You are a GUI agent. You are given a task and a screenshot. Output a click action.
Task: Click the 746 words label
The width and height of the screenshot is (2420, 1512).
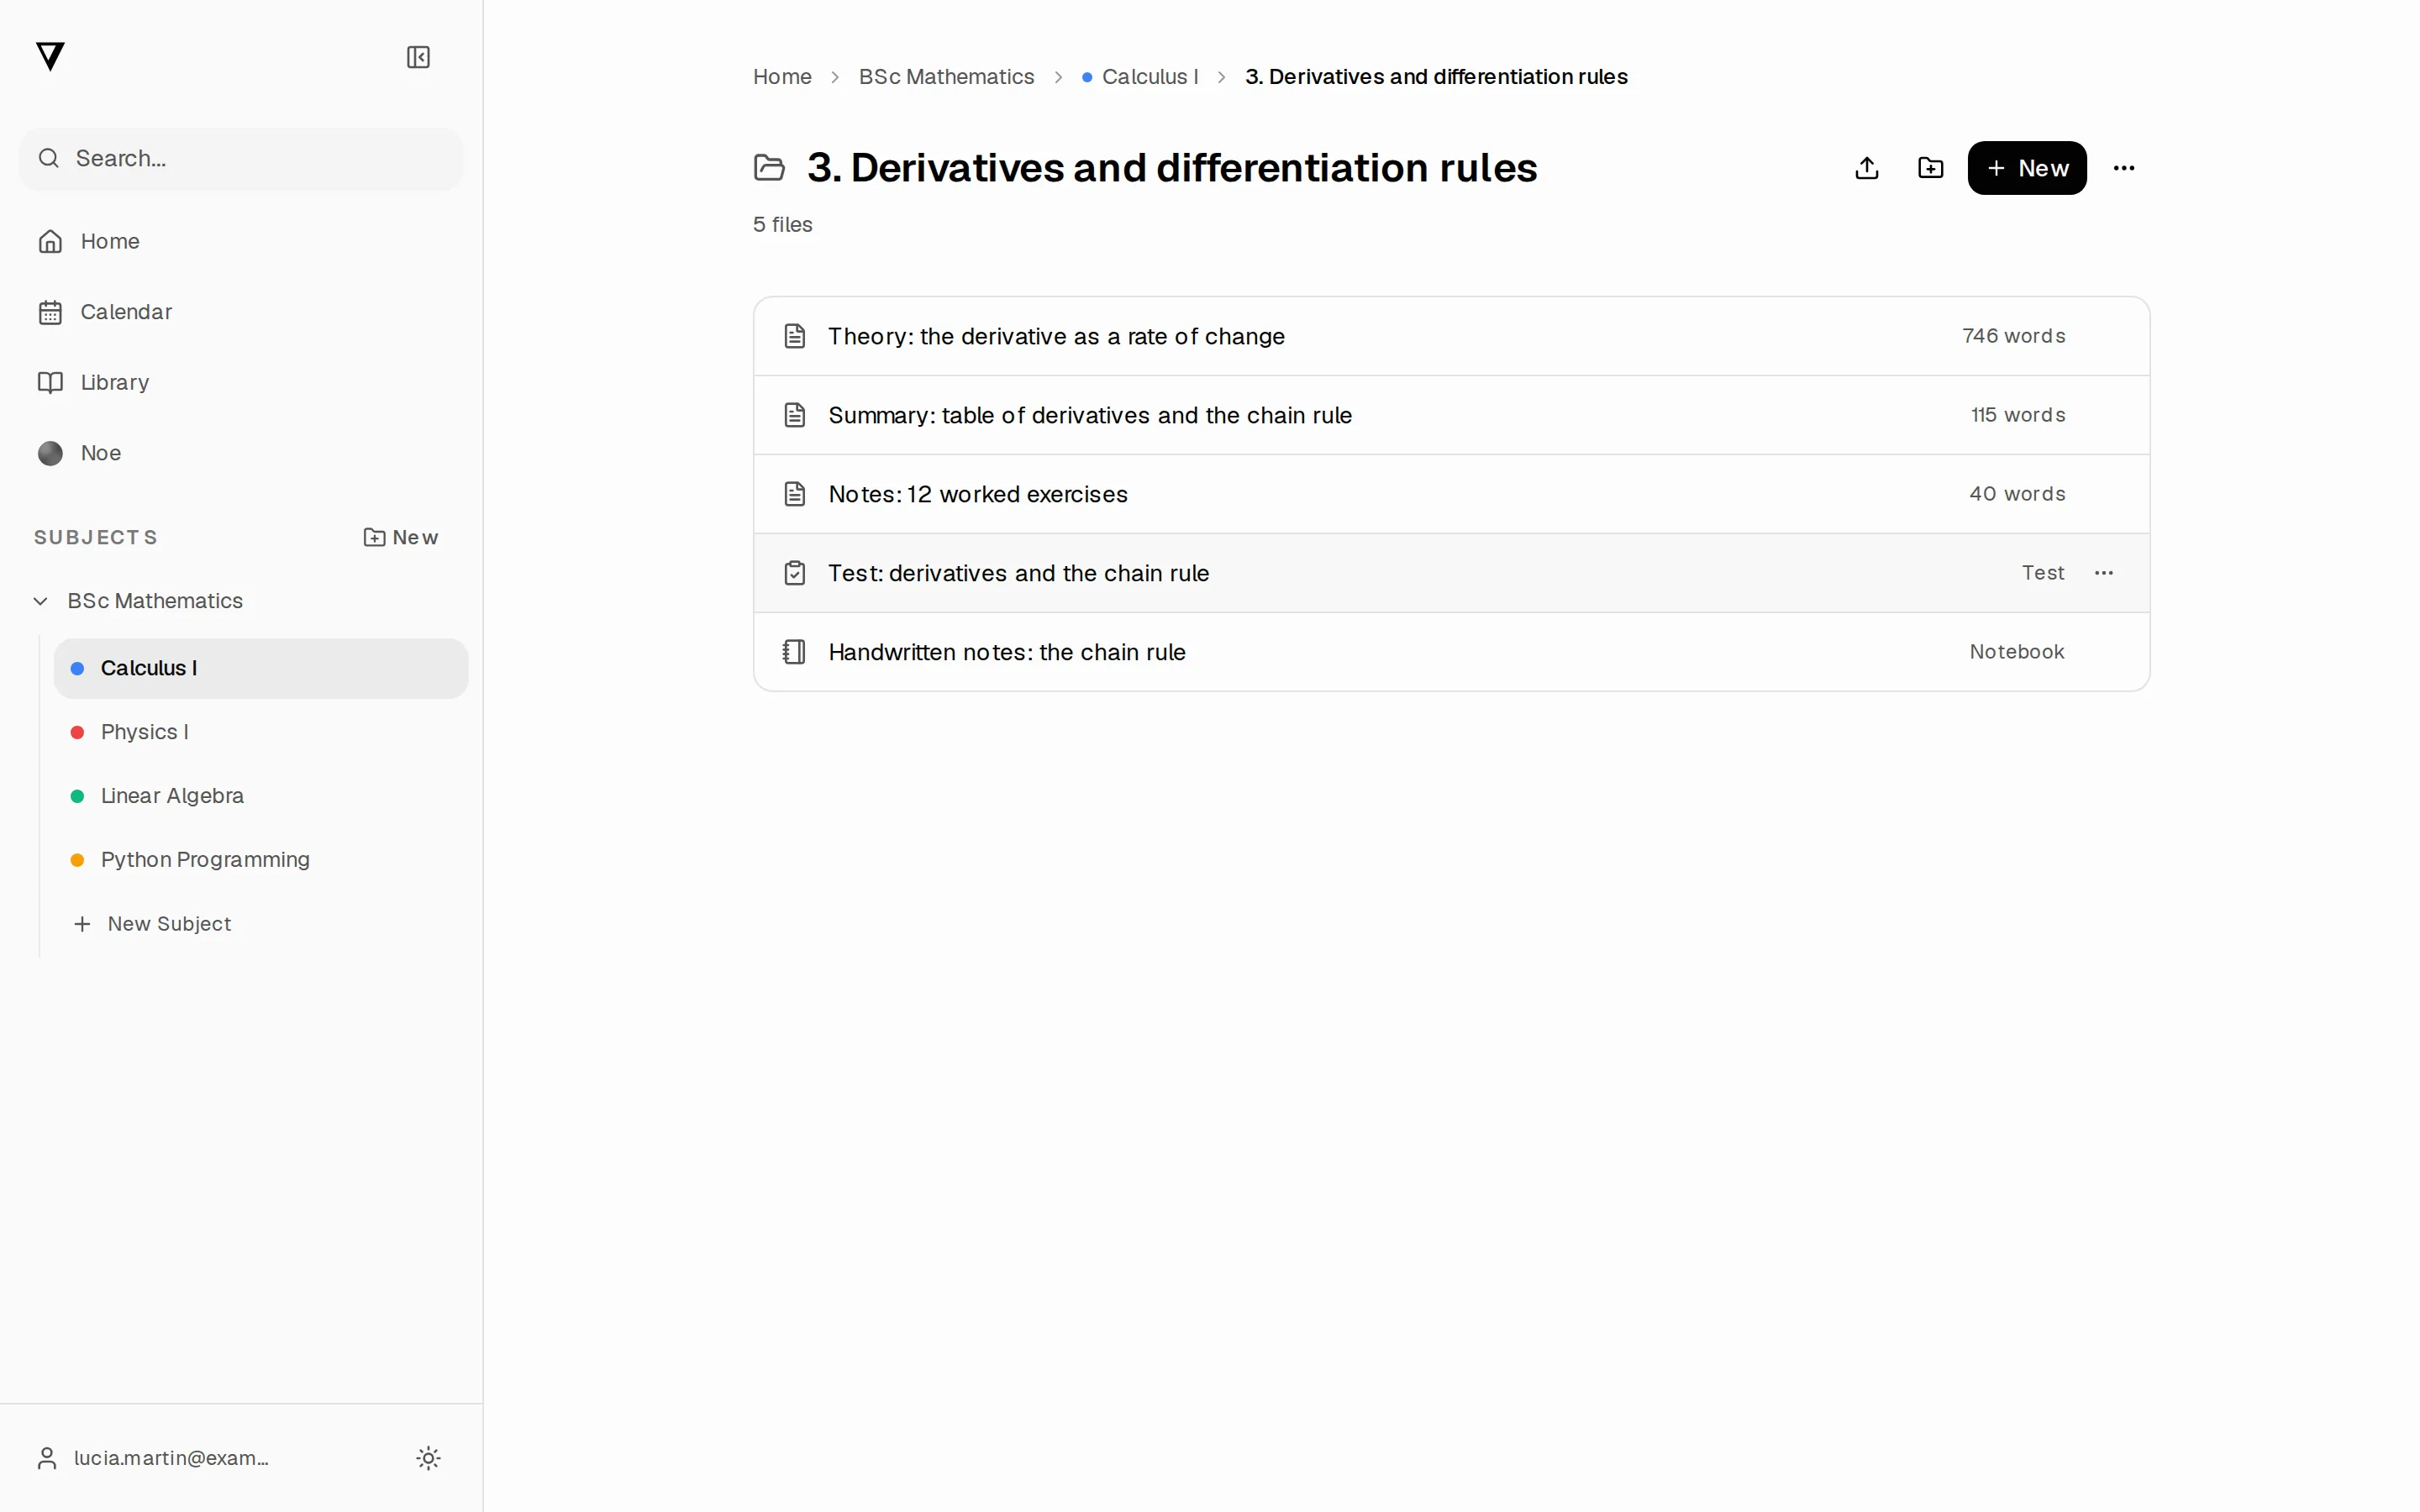point(2013,336)
